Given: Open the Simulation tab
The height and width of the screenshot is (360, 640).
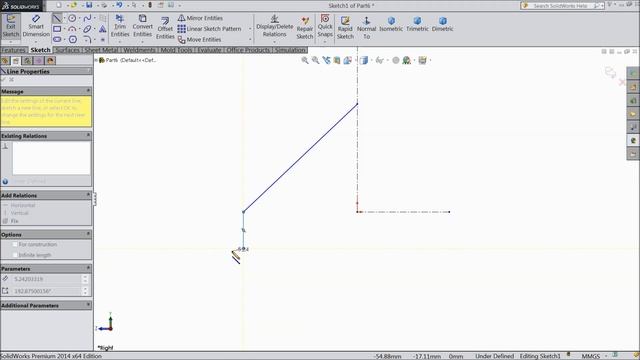Looking at the screenshot, I should point(290,50).
